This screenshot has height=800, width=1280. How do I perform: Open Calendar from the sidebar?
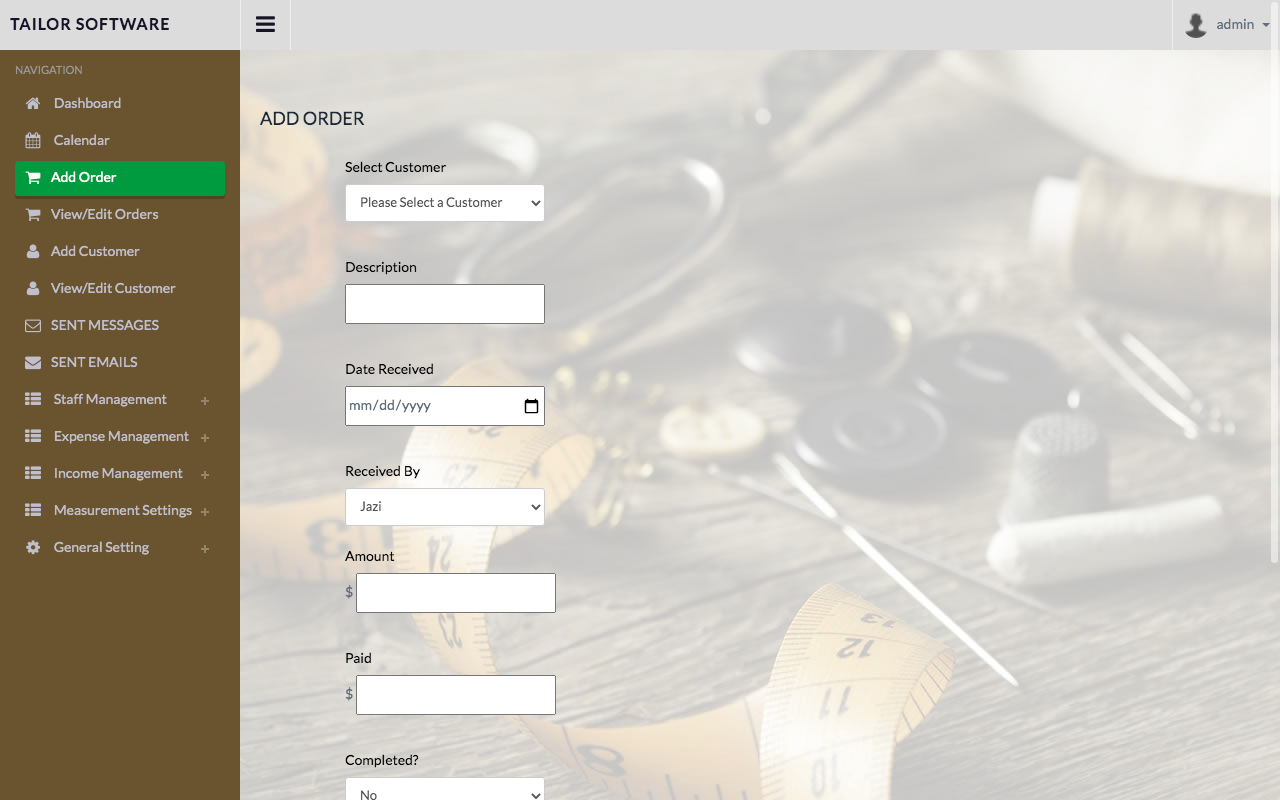click(81, 140)
